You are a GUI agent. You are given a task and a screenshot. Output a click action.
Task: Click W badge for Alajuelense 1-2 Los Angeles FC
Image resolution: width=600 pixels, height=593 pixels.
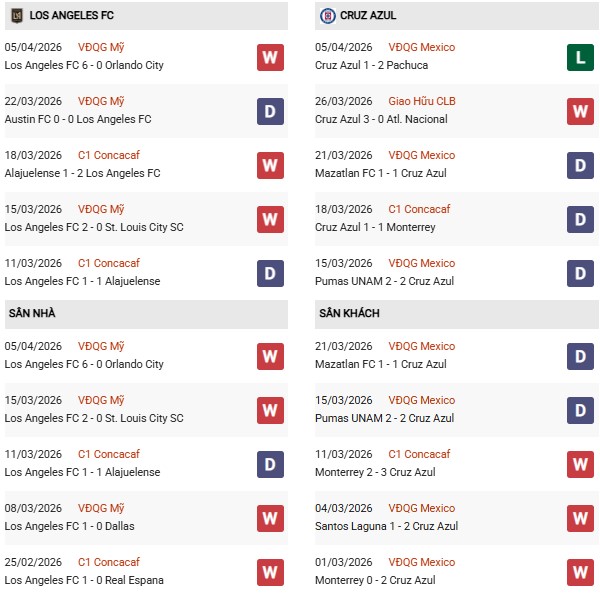[270, 165]
